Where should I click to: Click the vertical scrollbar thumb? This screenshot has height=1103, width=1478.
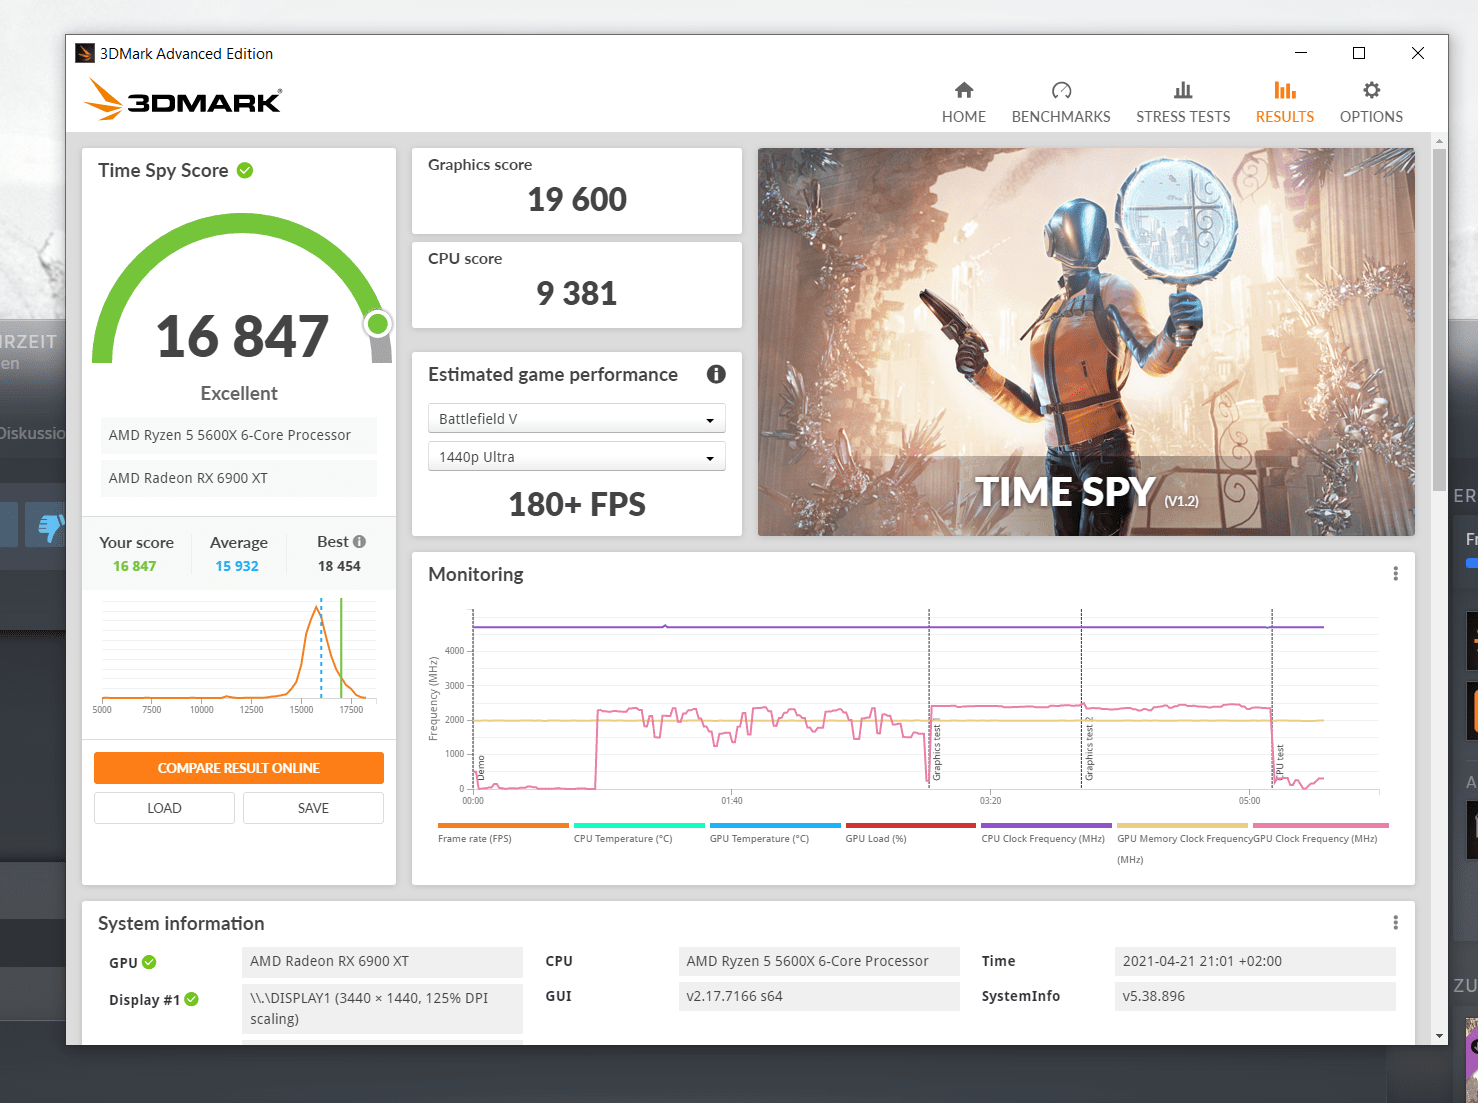click(1439, 320)
